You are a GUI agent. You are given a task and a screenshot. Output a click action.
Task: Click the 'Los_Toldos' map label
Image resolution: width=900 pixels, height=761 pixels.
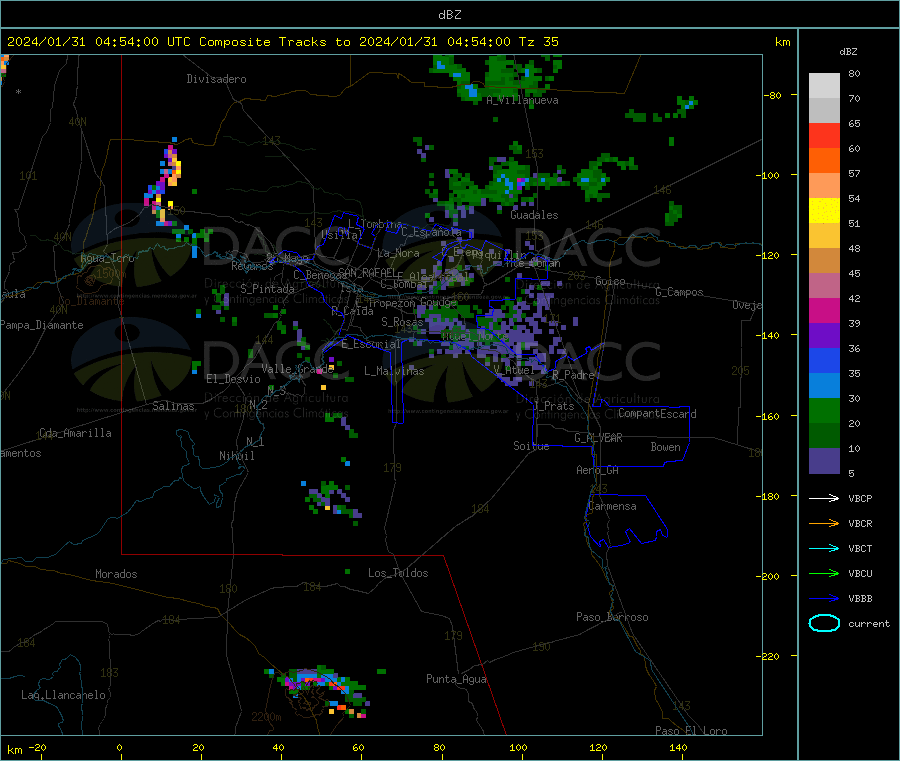coord(398,573)
